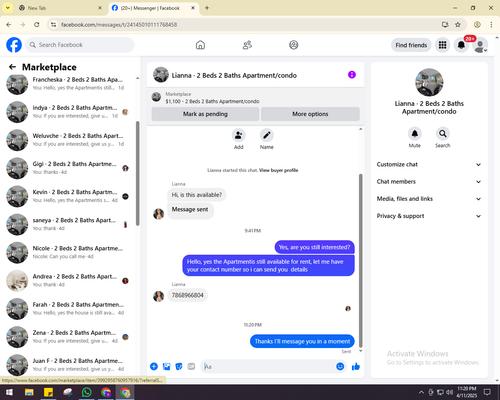
Task: Open the tab search dropdown arrow
Action: 8,8
